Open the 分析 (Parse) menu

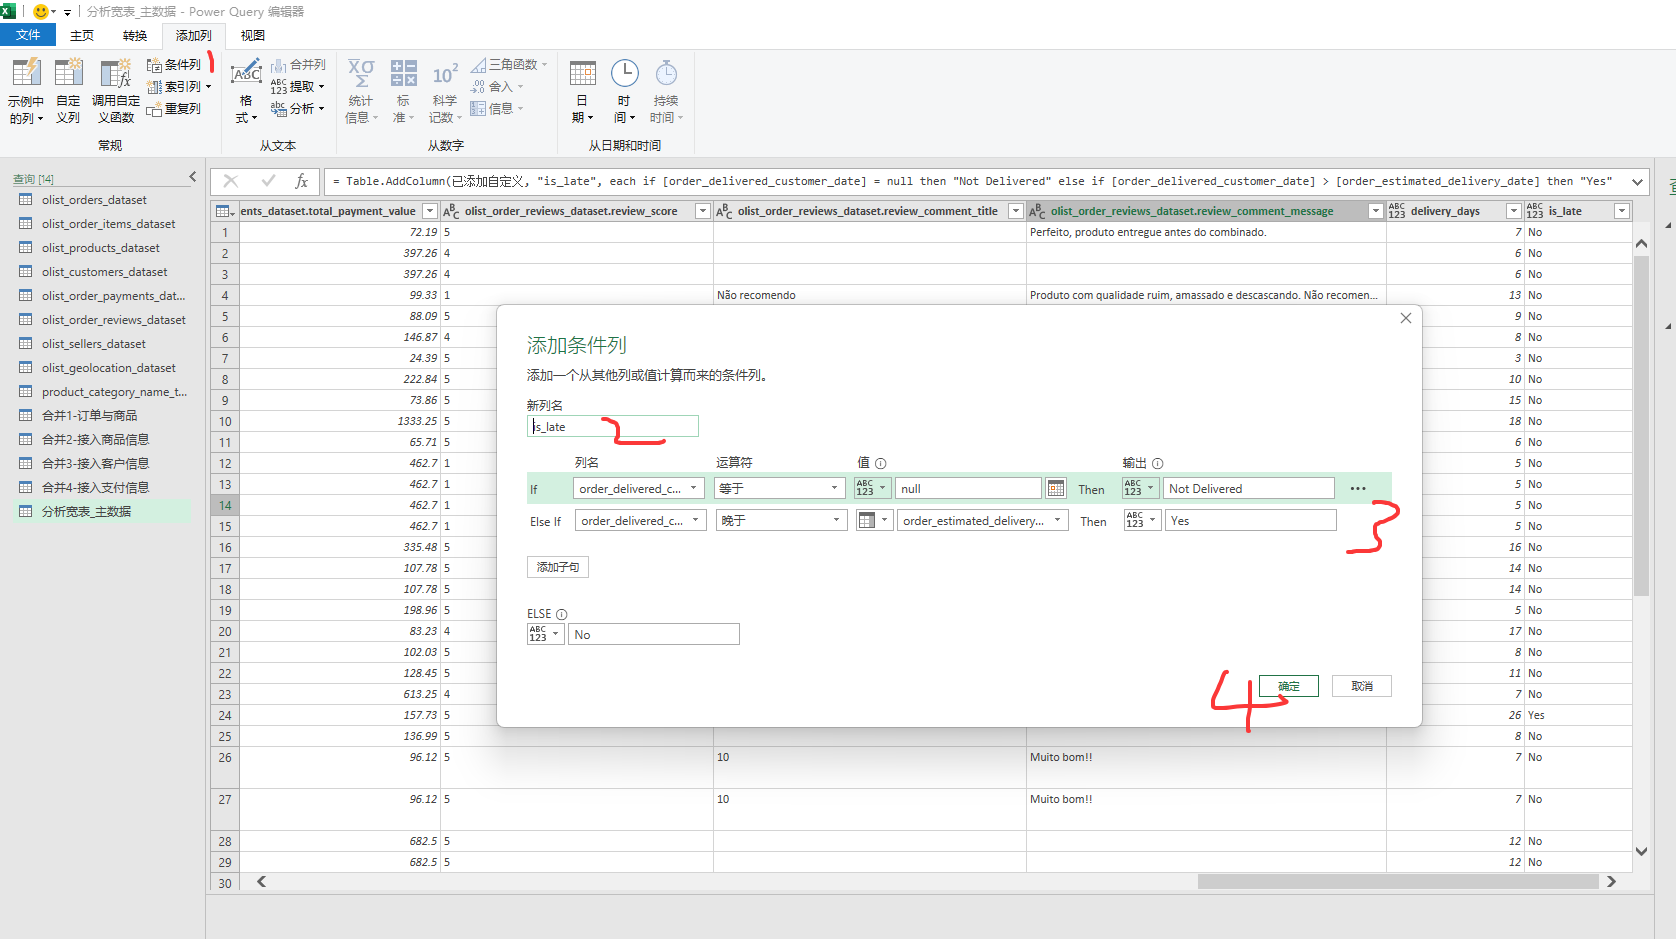tap(298, 109)
